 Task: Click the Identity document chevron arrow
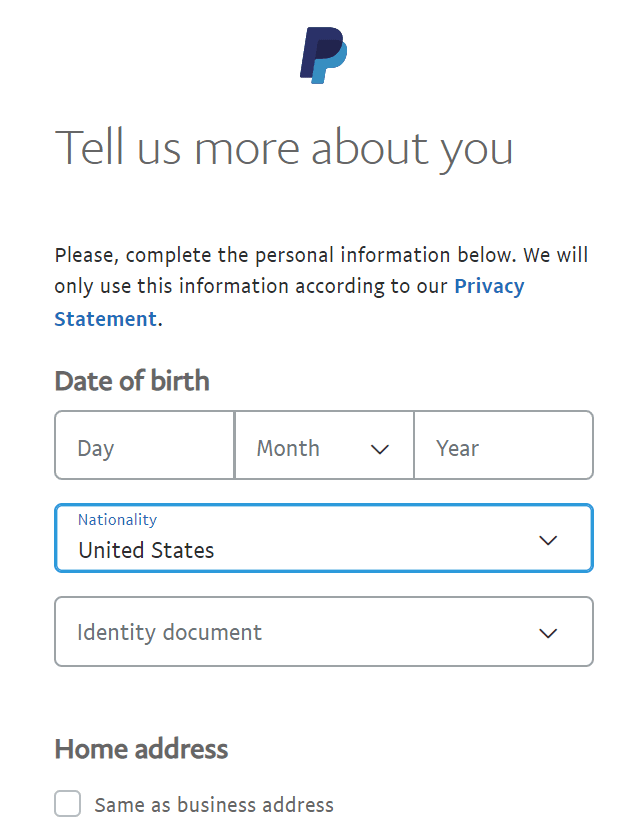547,633
